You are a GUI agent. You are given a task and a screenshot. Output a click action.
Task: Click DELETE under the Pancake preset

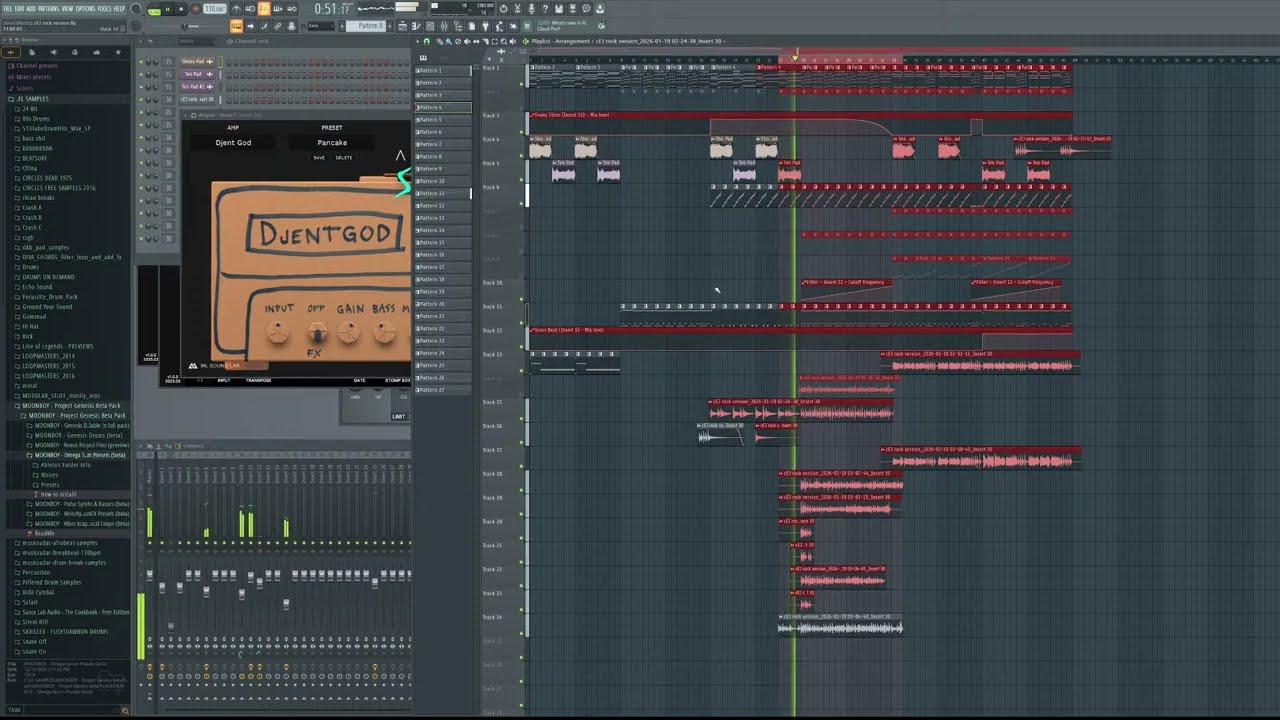344,158
